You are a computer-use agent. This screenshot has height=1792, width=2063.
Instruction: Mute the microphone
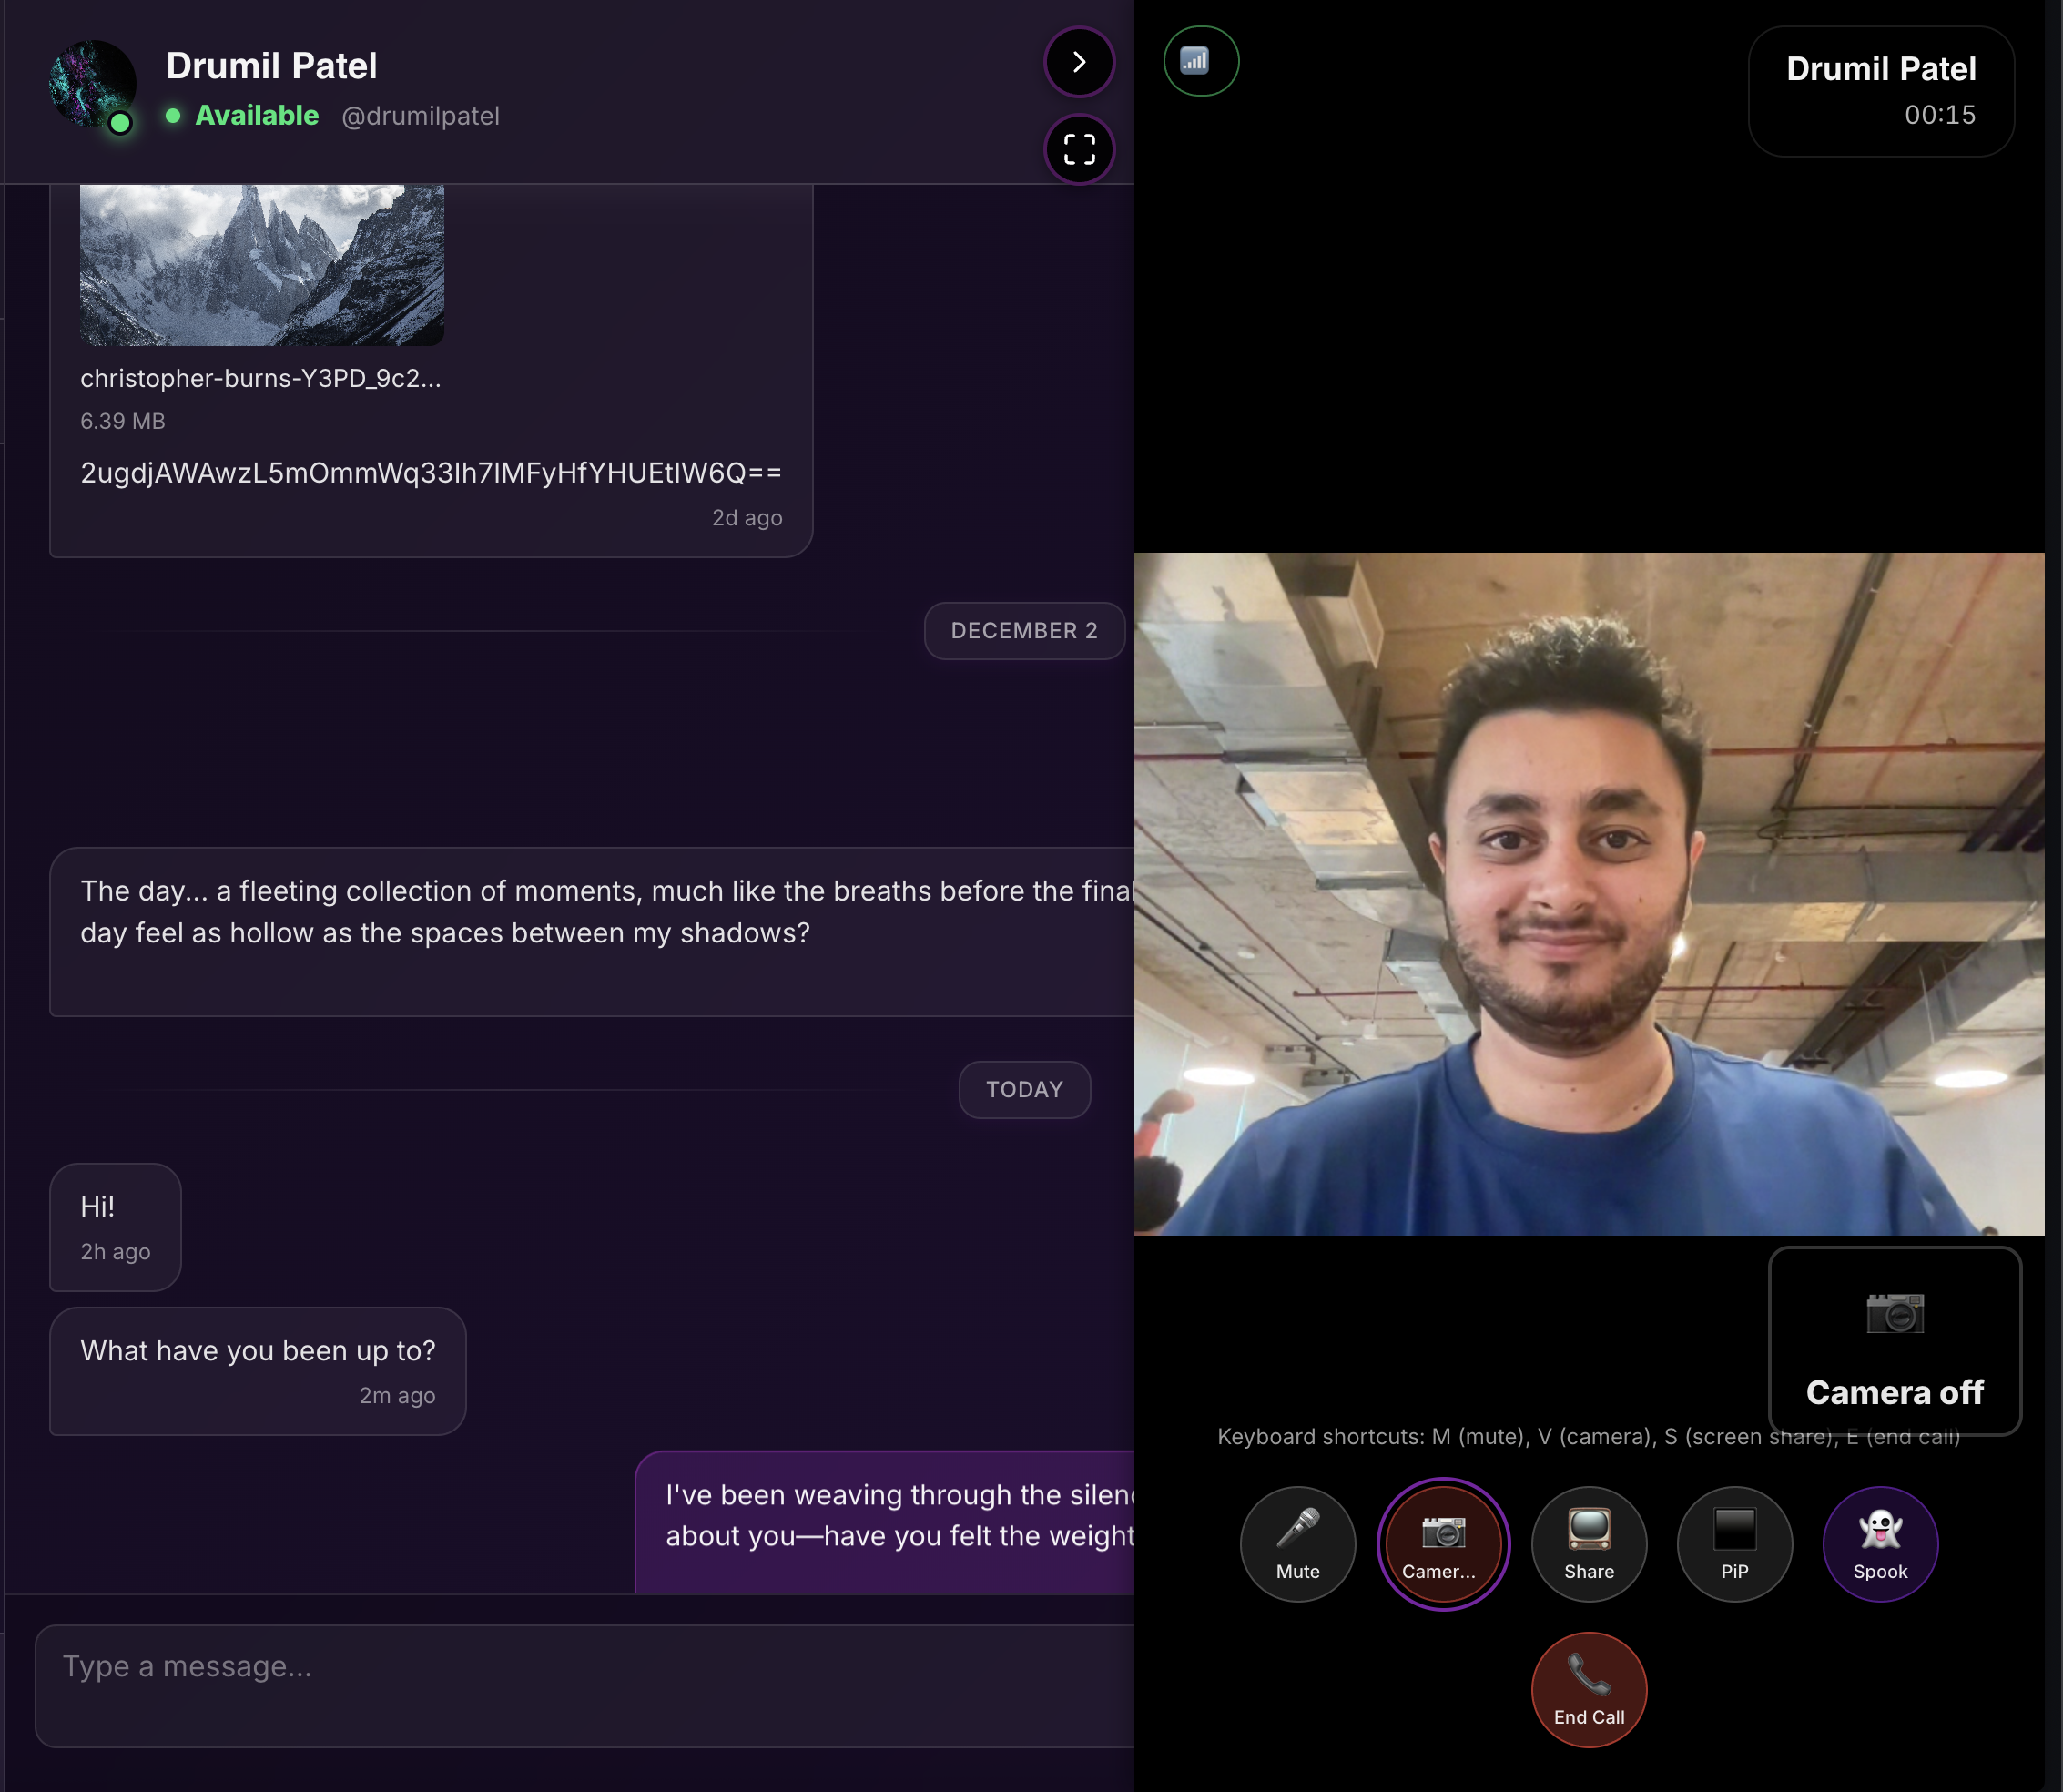pyautogui.click(x=1297, y=1543)
